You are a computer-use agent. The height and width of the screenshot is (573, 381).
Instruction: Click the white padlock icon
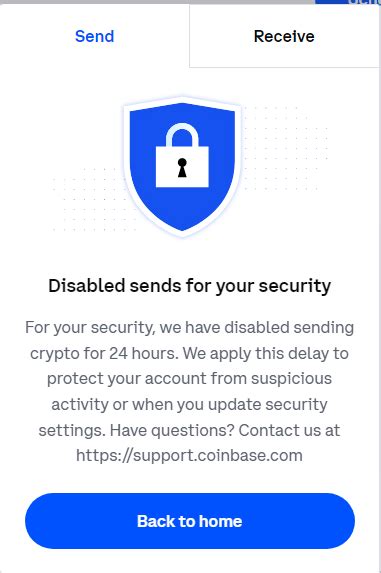pyautogui.click(x=182, y=155)
